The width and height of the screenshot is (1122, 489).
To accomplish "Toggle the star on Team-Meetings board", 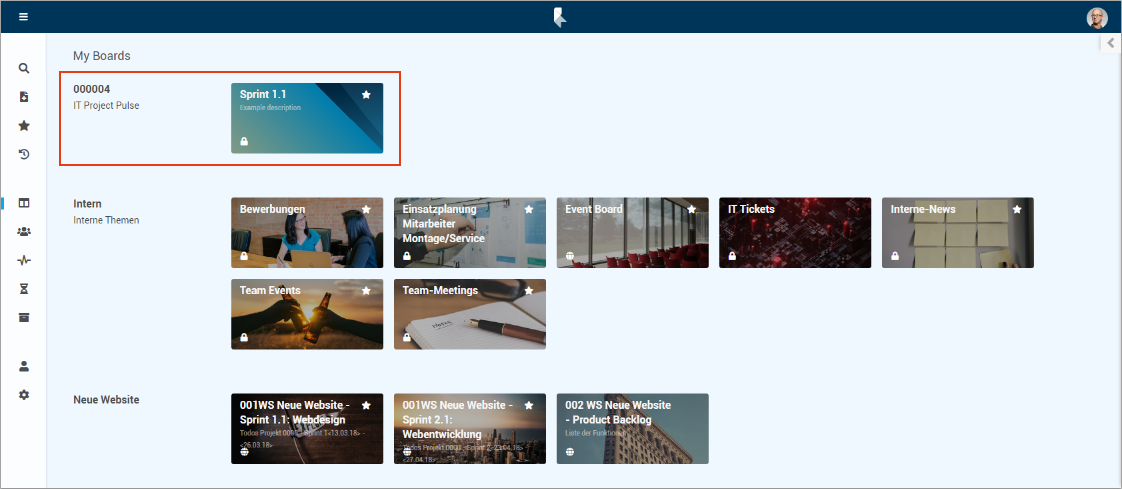I will pyautogui.click(x=529, y=291).
